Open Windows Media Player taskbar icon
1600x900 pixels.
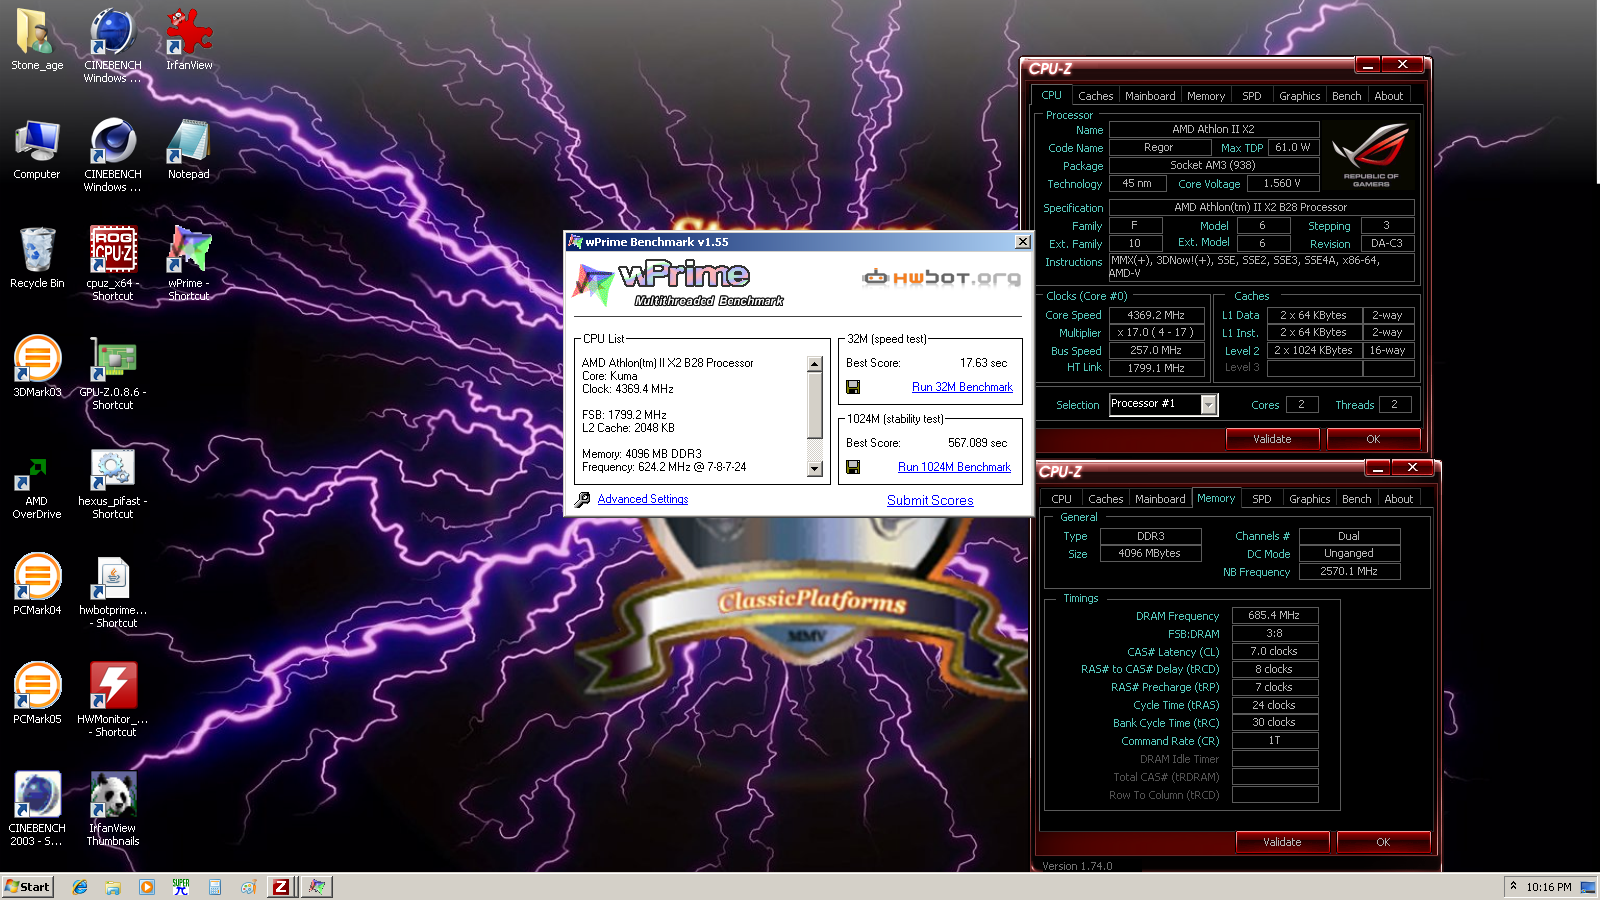click(147, 887)
